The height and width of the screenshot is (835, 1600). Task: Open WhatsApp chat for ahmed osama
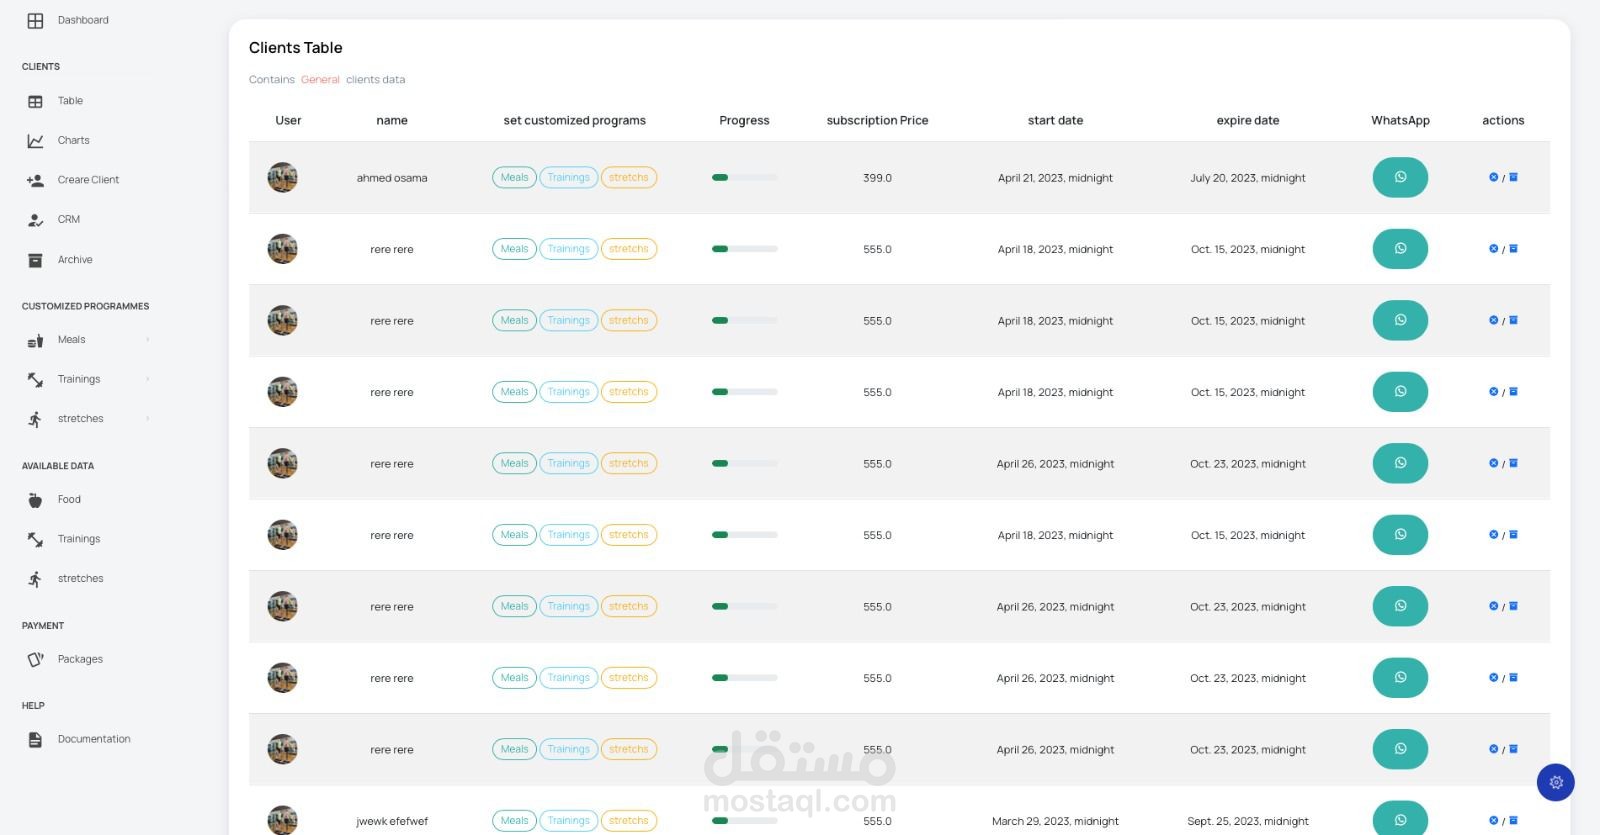tap(1399, 178)
